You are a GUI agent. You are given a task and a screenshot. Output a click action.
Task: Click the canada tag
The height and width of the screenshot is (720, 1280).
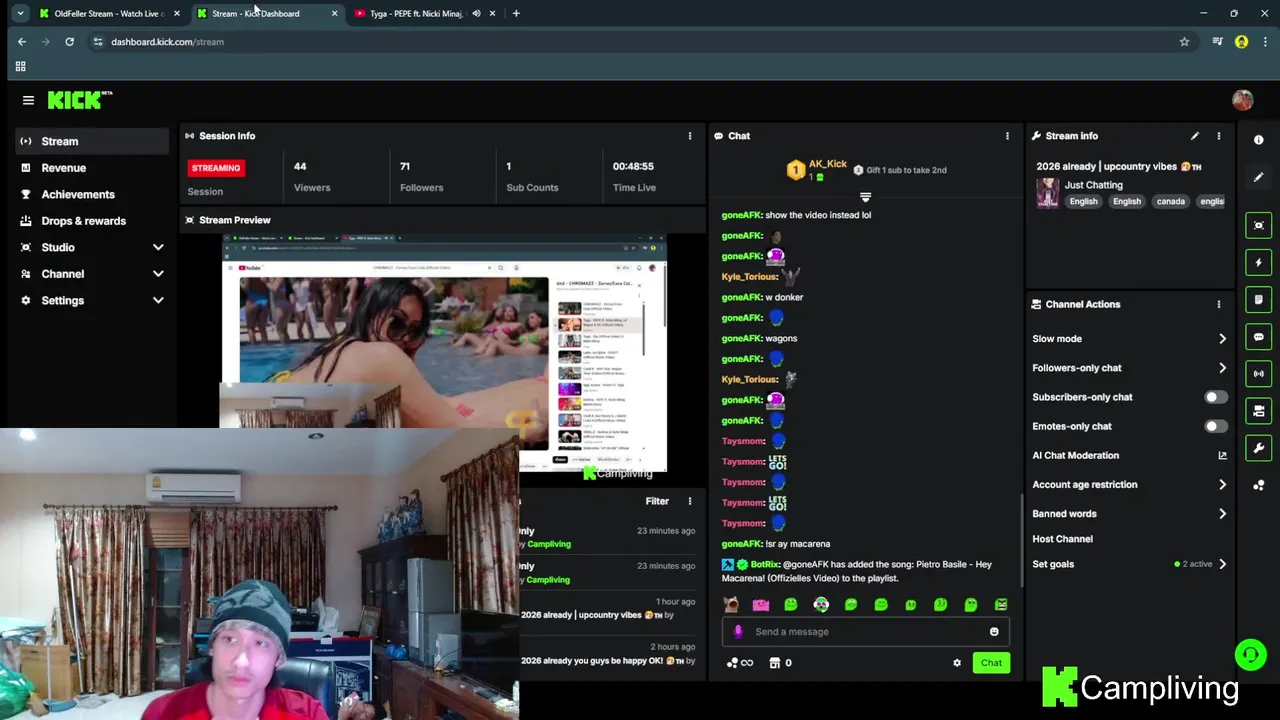click(x=1170, y=201)
